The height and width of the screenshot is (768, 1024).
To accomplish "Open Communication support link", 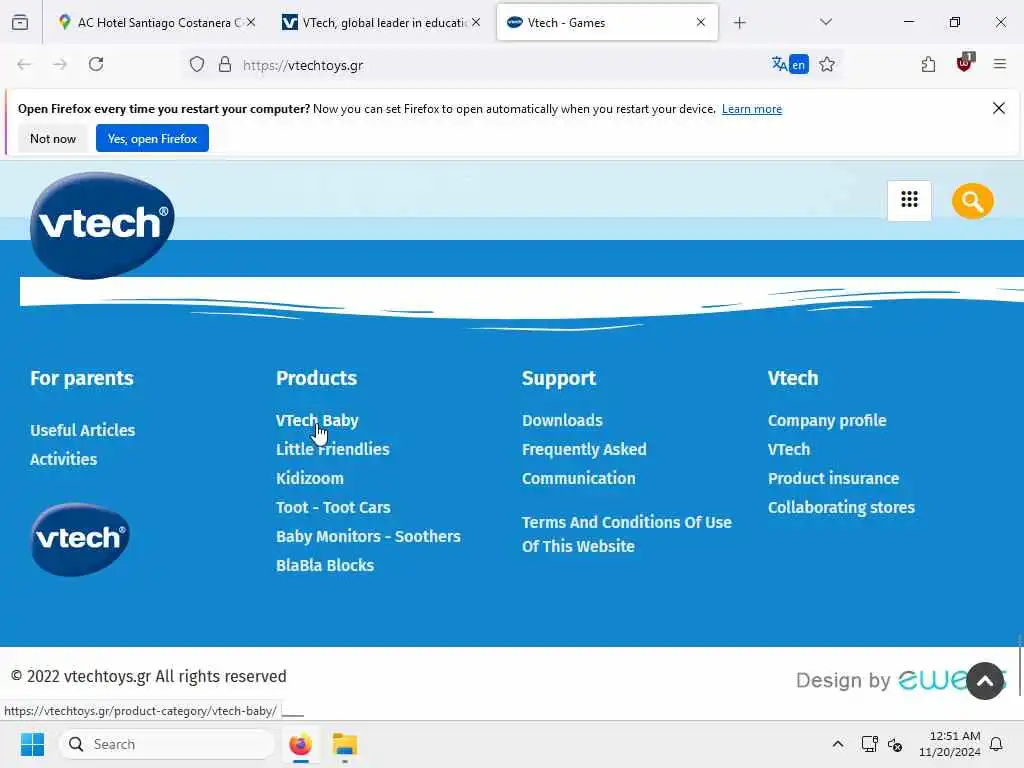I will click(579, 478).
